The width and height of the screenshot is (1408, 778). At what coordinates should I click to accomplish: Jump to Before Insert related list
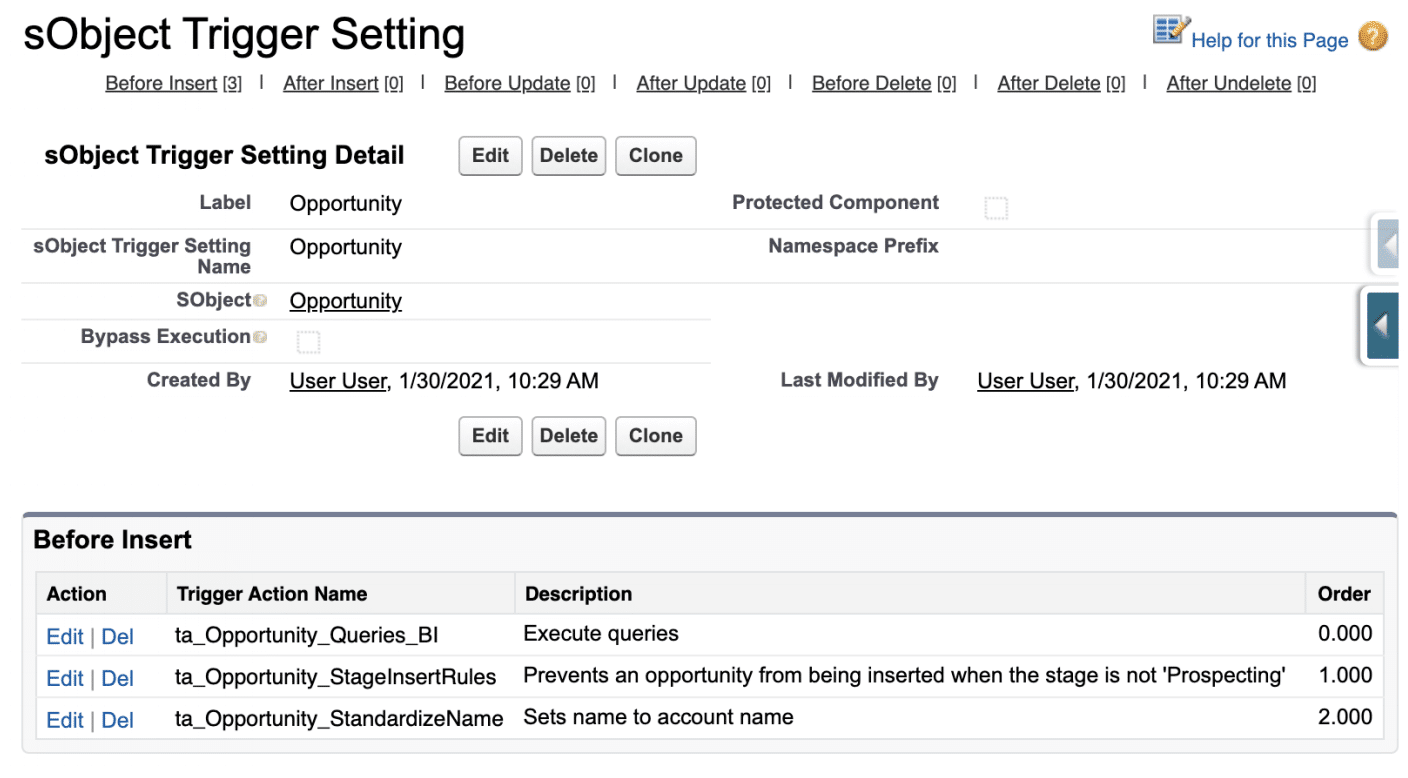(161, 84)
